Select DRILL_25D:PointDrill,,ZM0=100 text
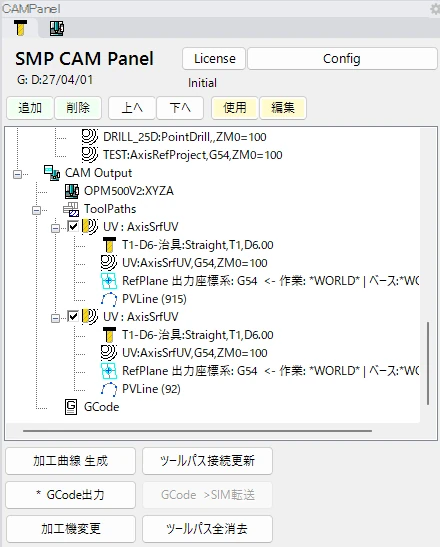This screenshot has width=440, height=547. click(185, 137)
